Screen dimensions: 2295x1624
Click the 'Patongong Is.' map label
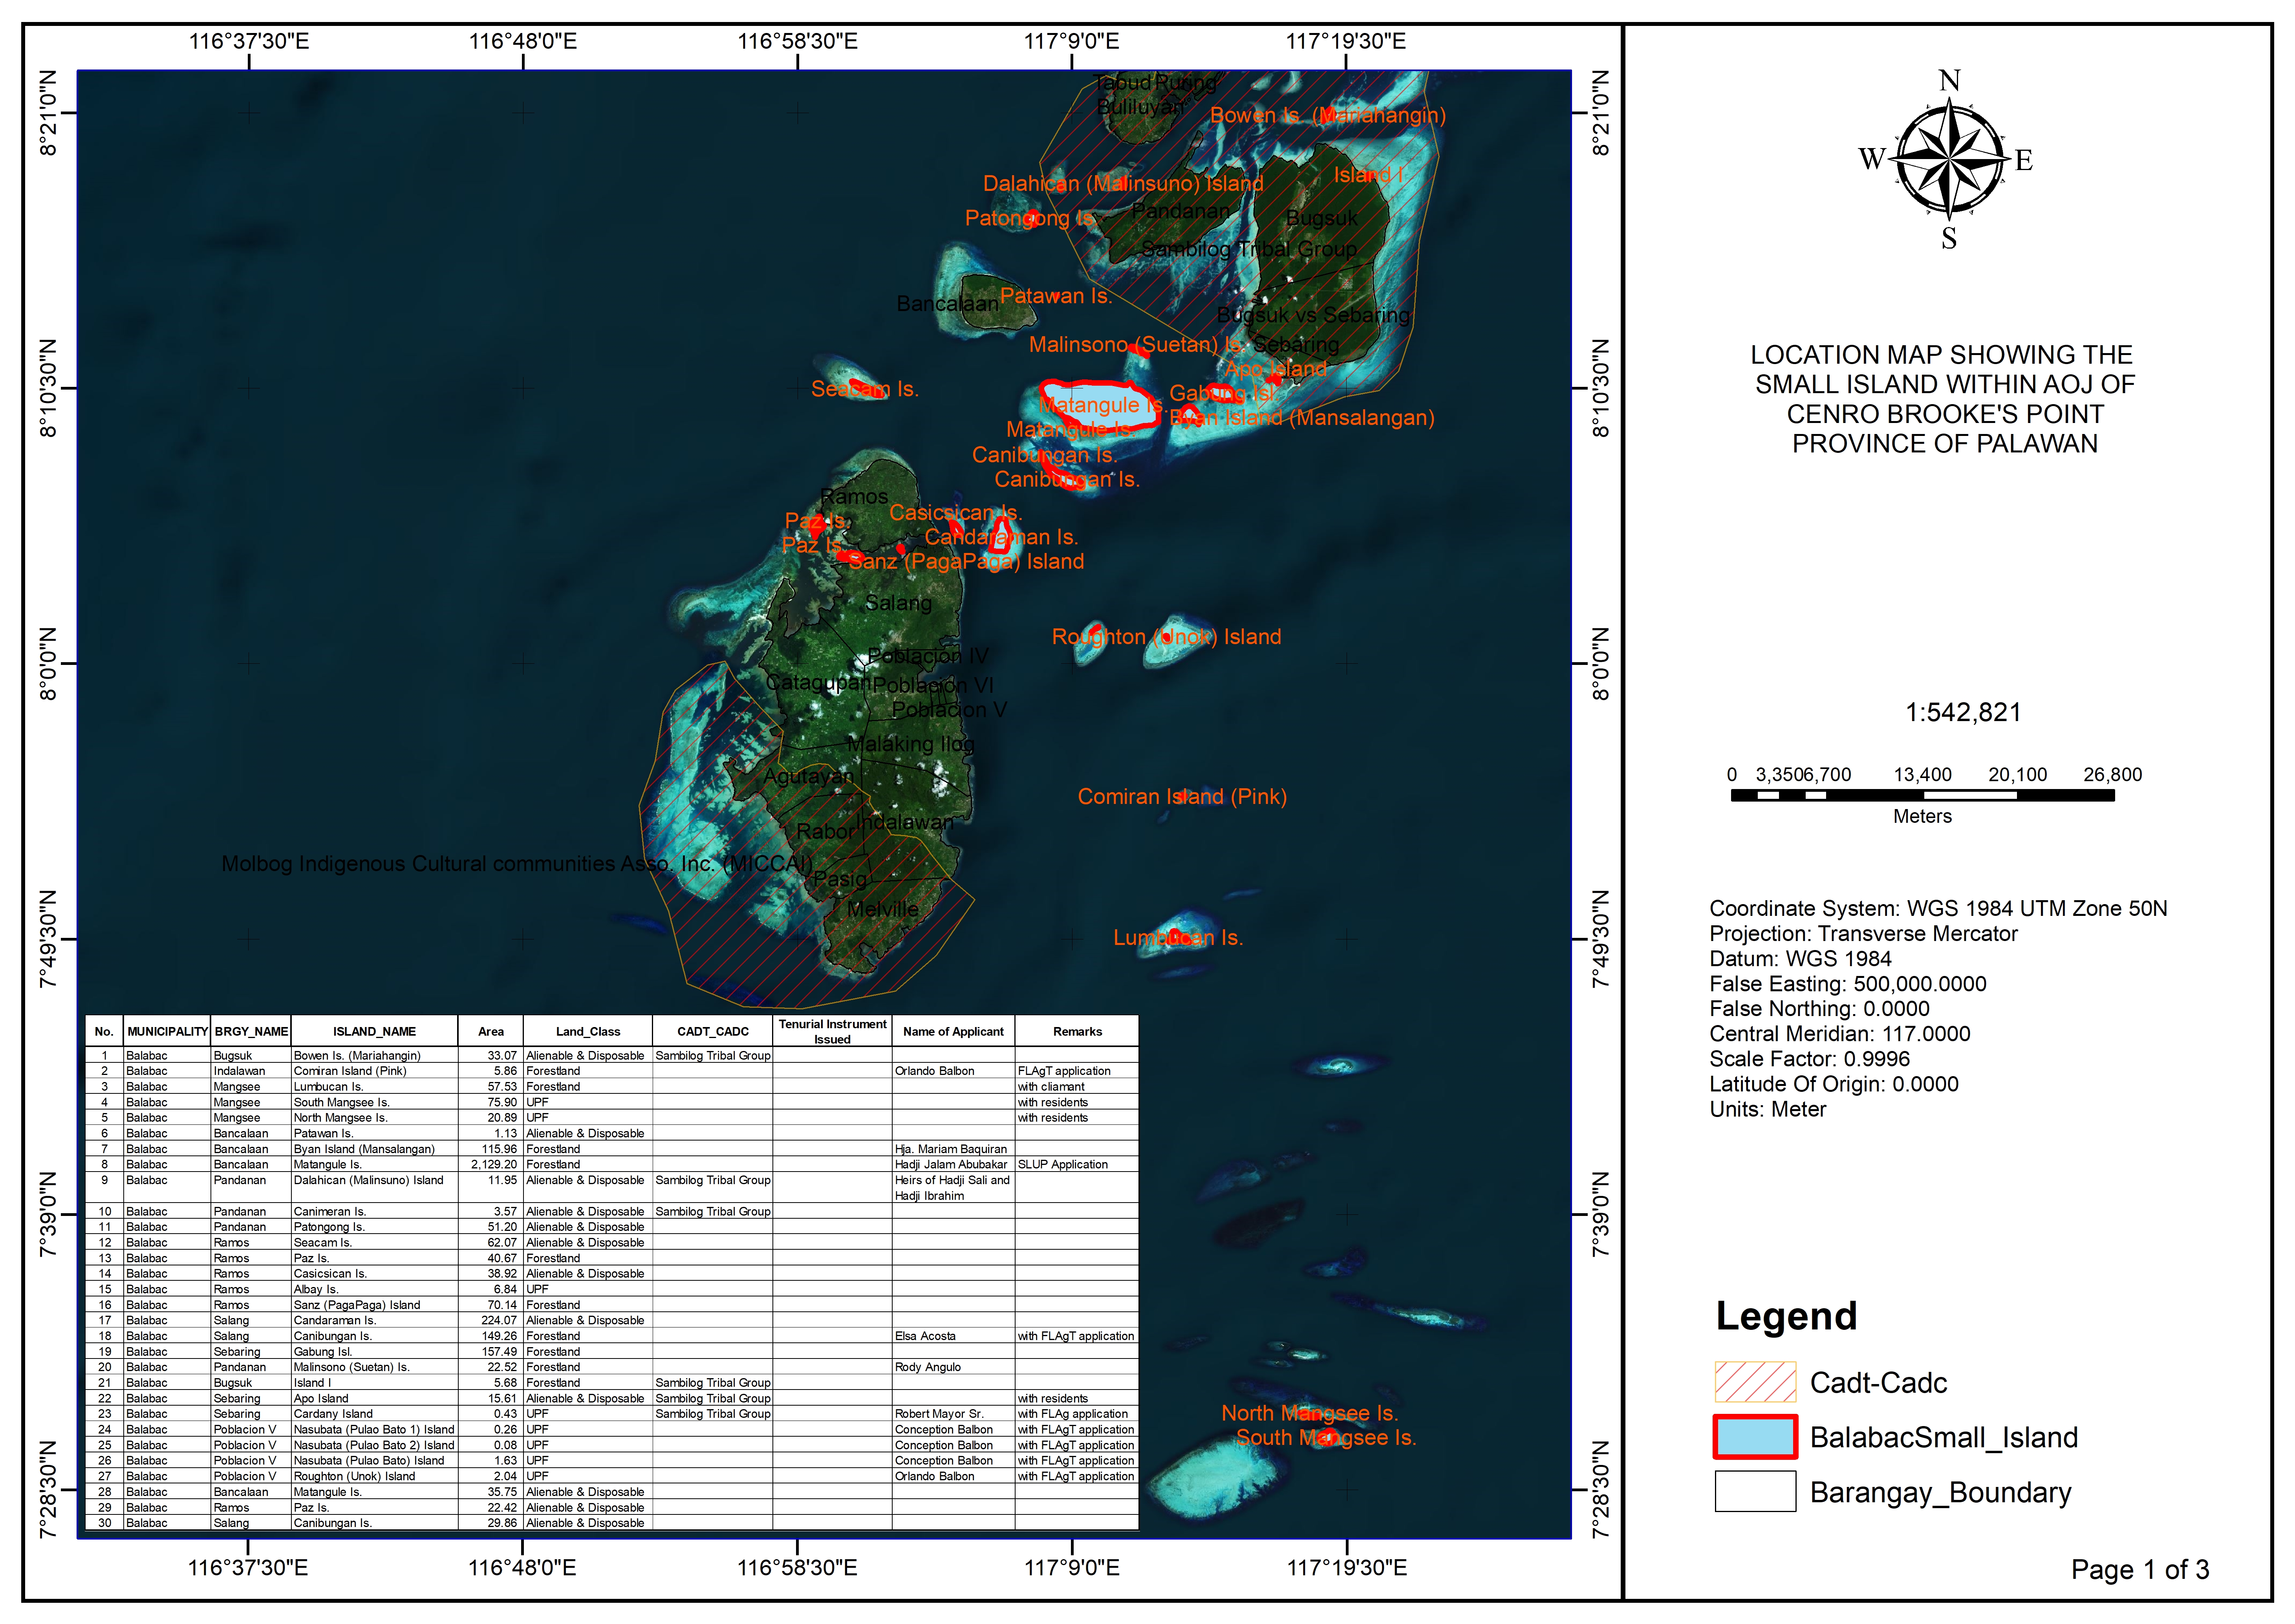[x=1030, y=217]
